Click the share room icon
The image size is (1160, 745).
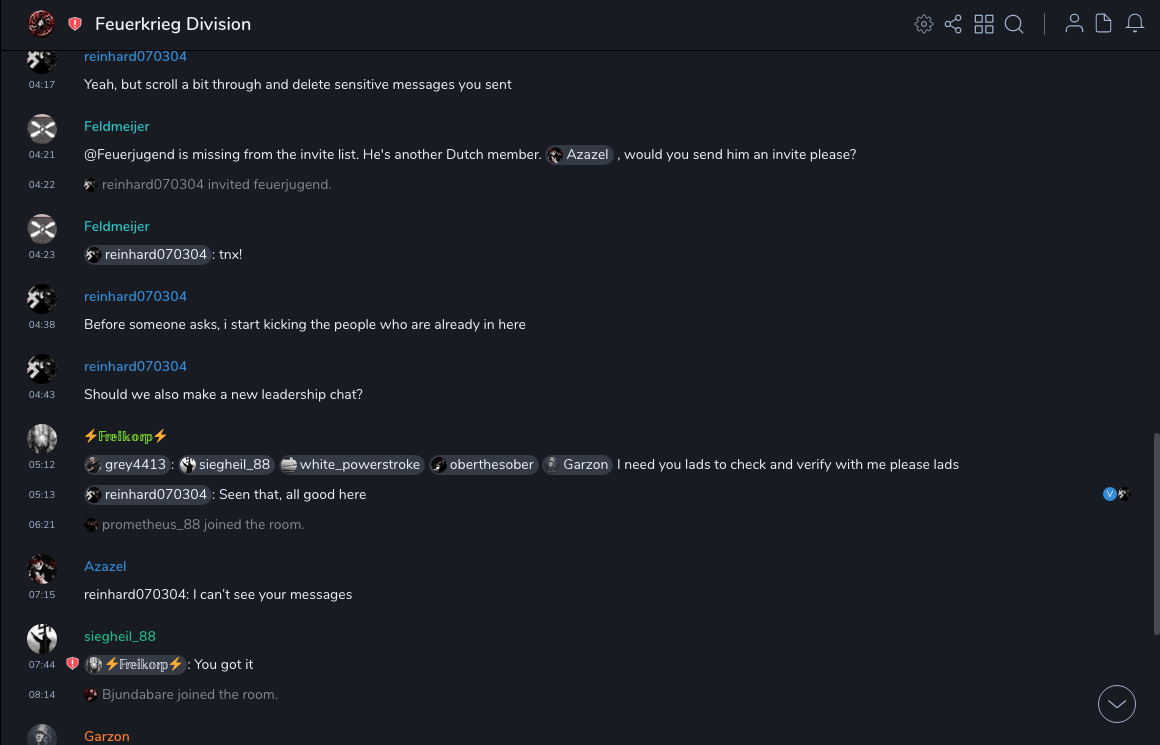coord(953,24)
